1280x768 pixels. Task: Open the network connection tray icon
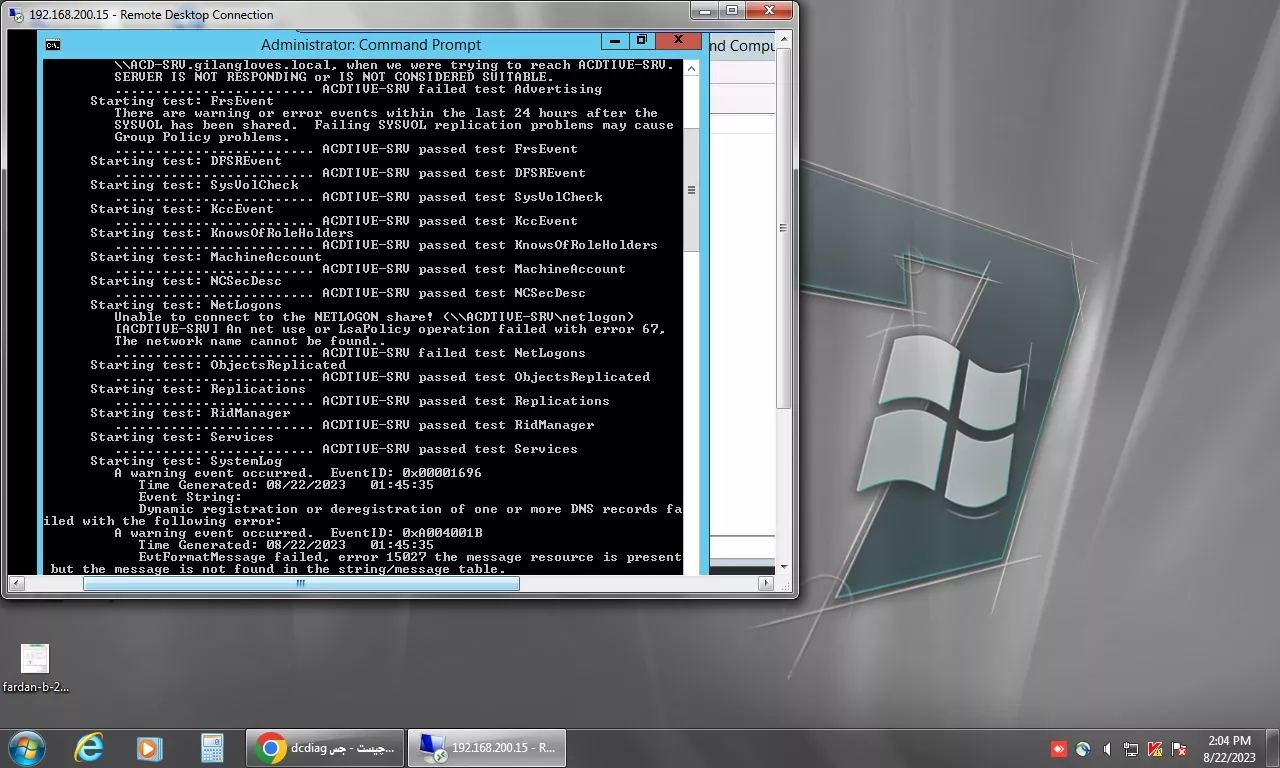[1131, 748]
